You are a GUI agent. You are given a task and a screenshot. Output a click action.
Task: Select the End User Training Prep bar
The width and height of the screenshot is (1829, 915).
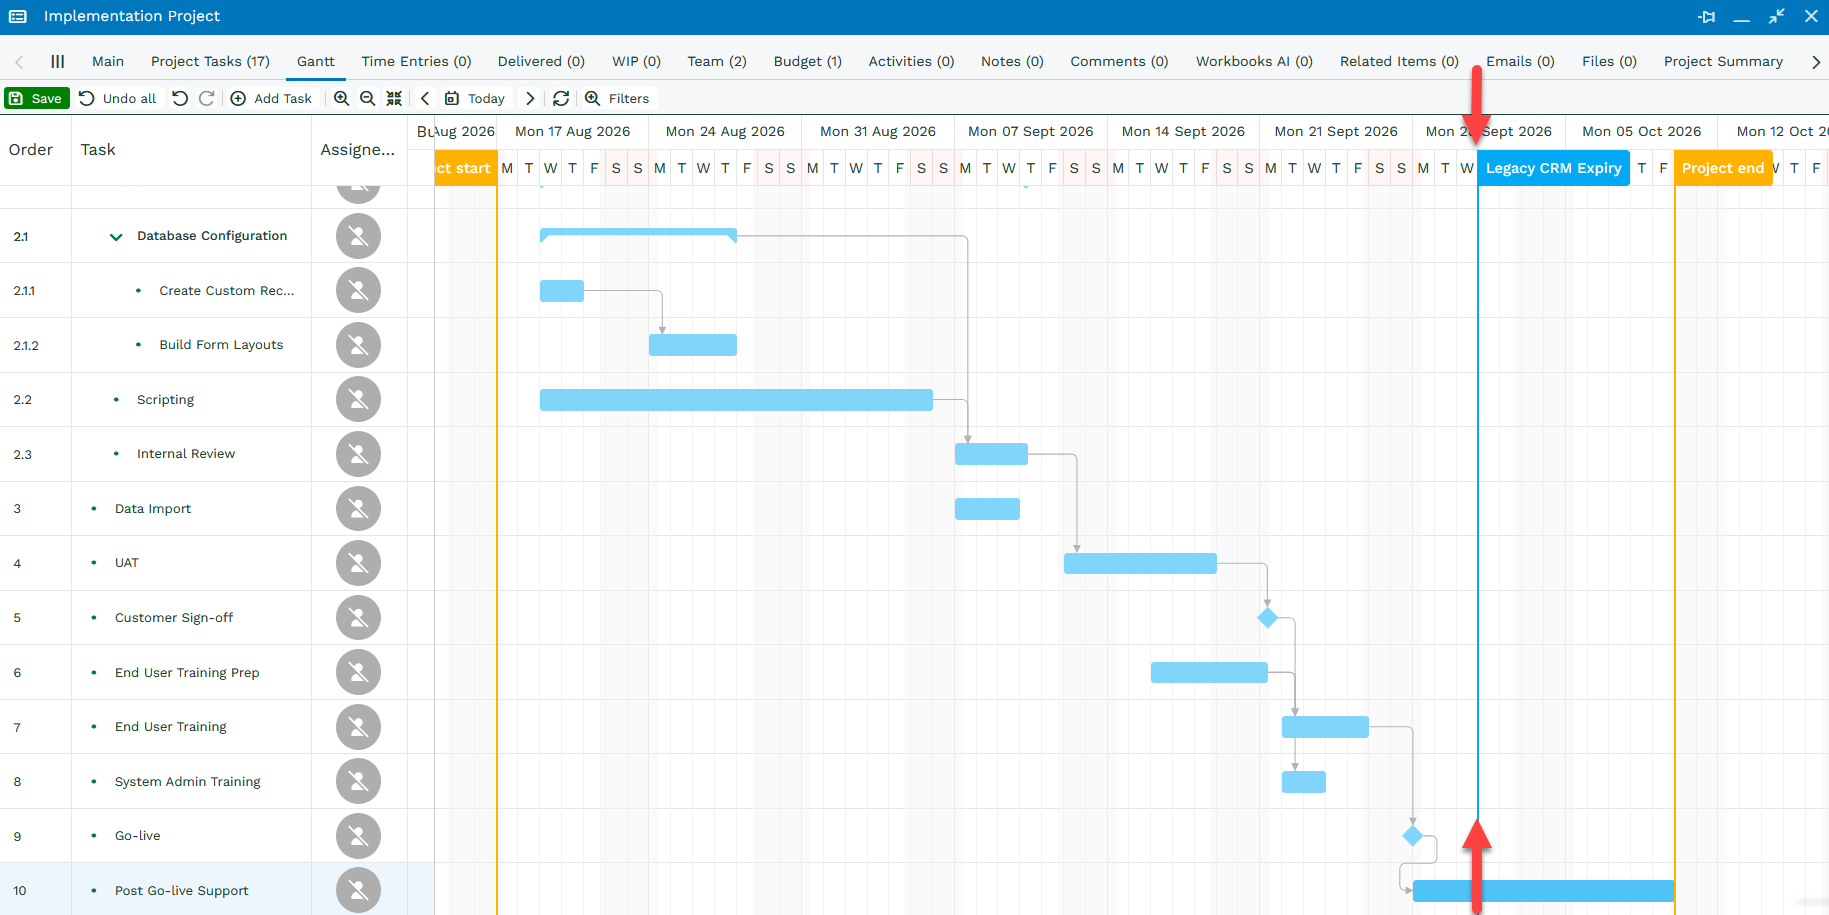tap(1209, 672)
